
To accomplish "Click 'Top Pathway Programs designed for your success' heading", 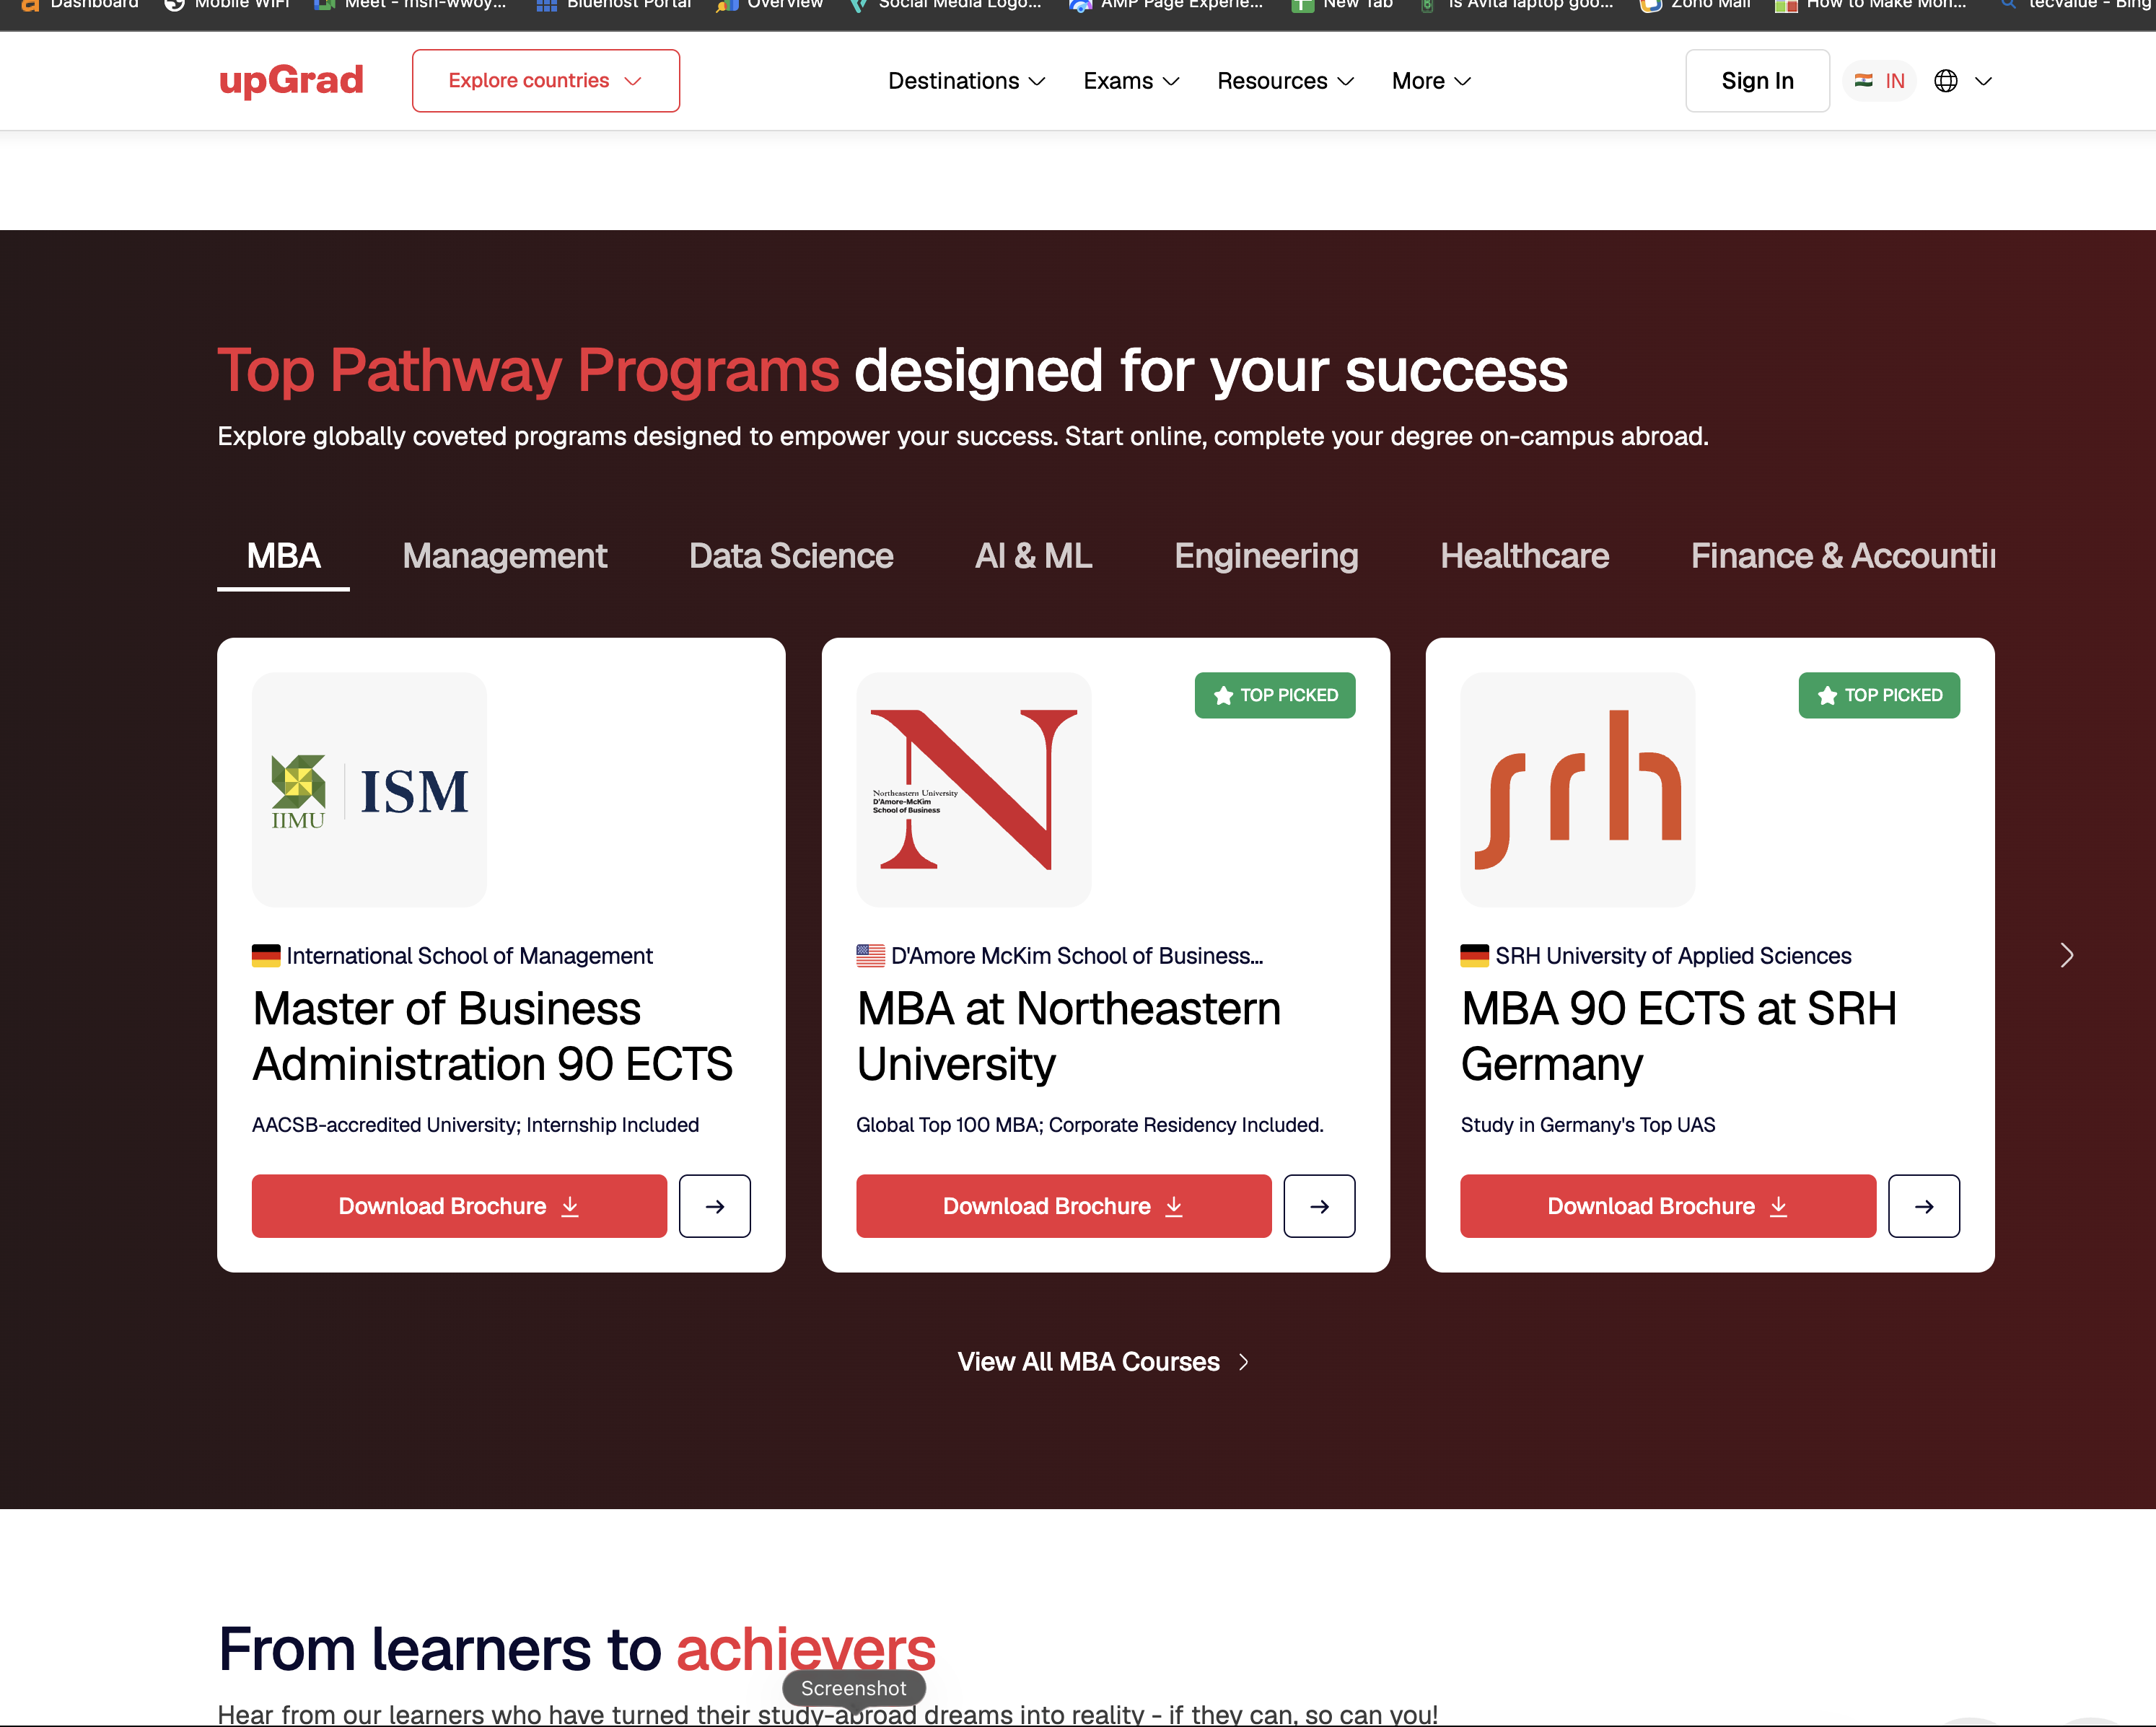I will coord(892,371).
